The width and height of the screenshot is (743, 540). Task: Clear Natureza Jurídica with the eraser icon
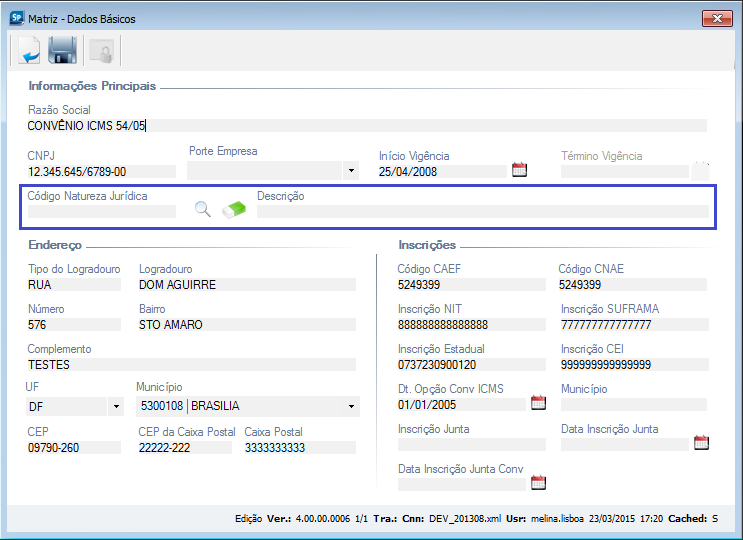[234, 210]
